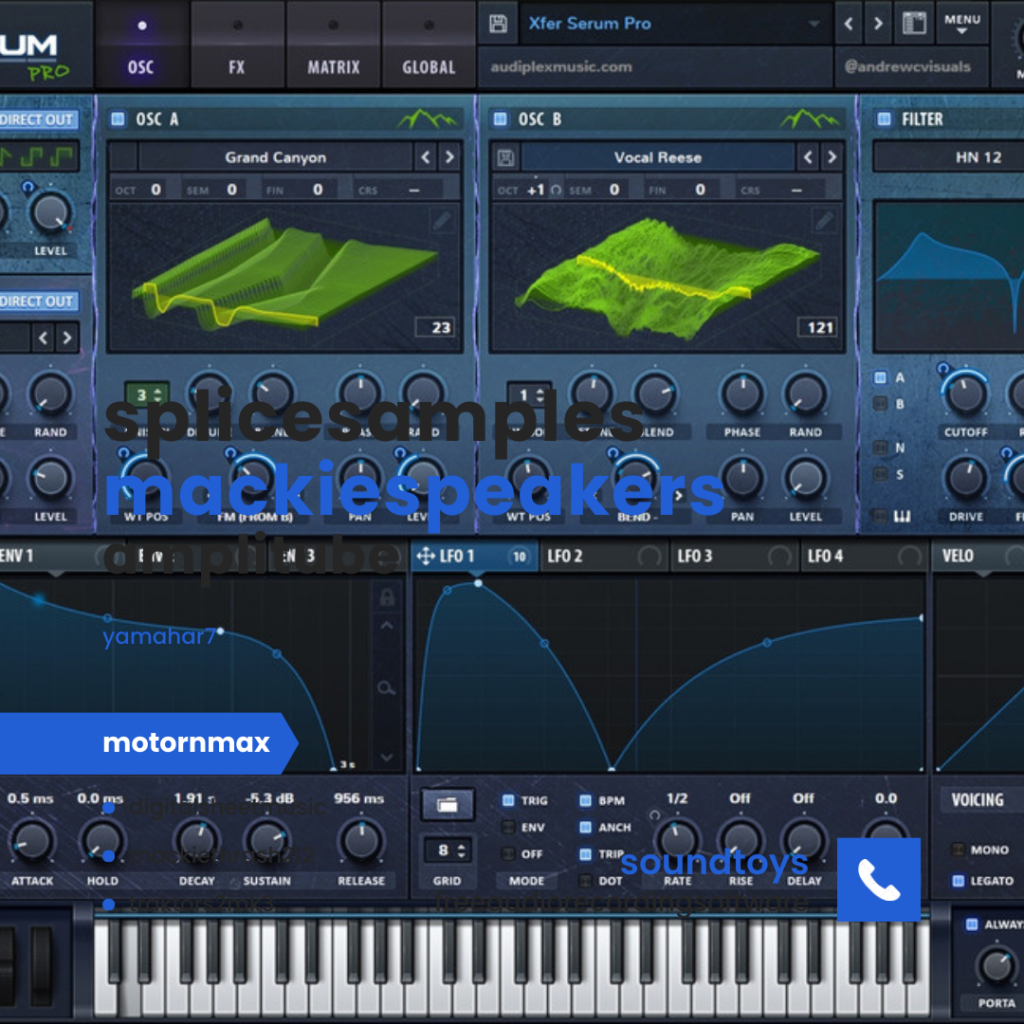The image size is (1024, 1024).
Task: Select previous wavetable for Grand Canyon
Action: click(x=426, y=157)
